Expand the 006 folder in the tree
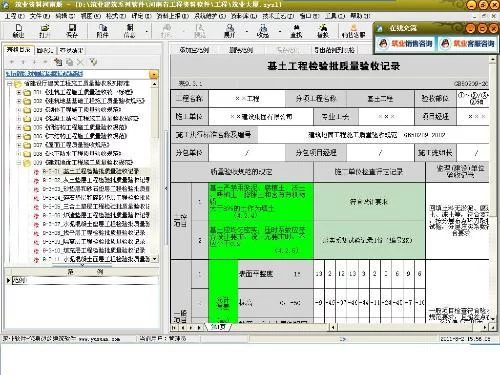The image size is (500, 375). [x=19, y=136]
